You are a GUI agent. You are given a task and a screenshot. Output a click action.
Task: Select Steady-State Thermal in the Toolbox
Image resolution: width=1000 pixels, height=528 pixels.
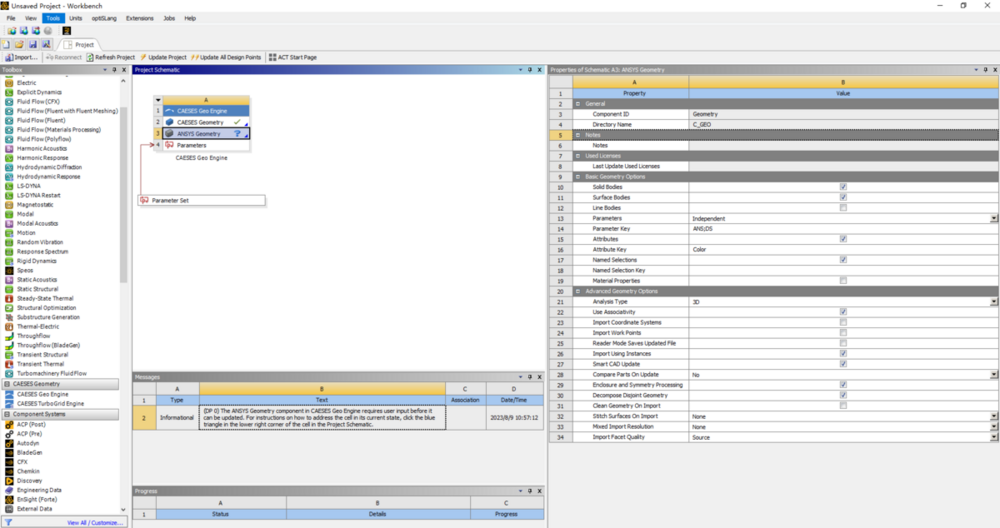(45, 298)
